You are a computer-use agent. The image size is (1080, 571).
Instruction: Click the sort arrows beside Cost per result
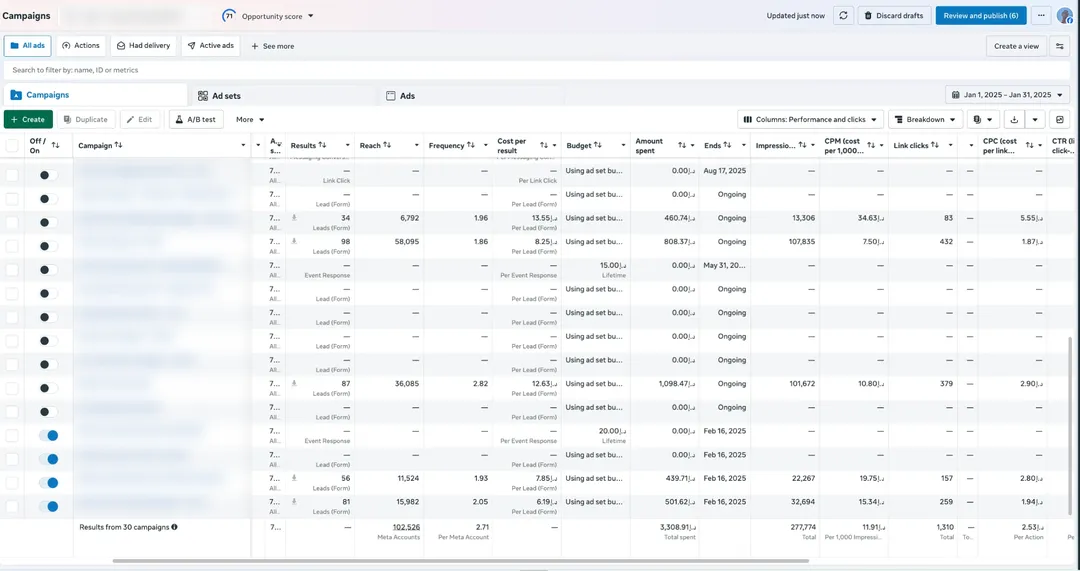click(544, 145)
